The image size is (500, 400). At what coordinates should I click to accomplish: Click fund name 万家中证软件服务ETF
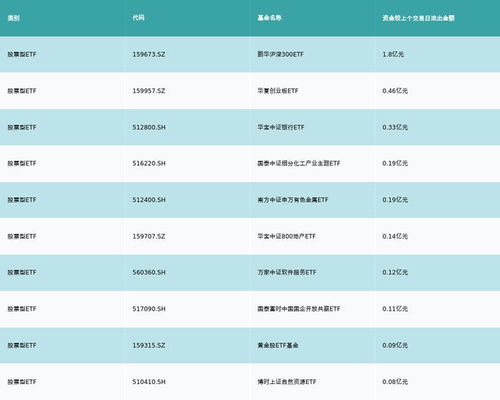tap(287, 272)
